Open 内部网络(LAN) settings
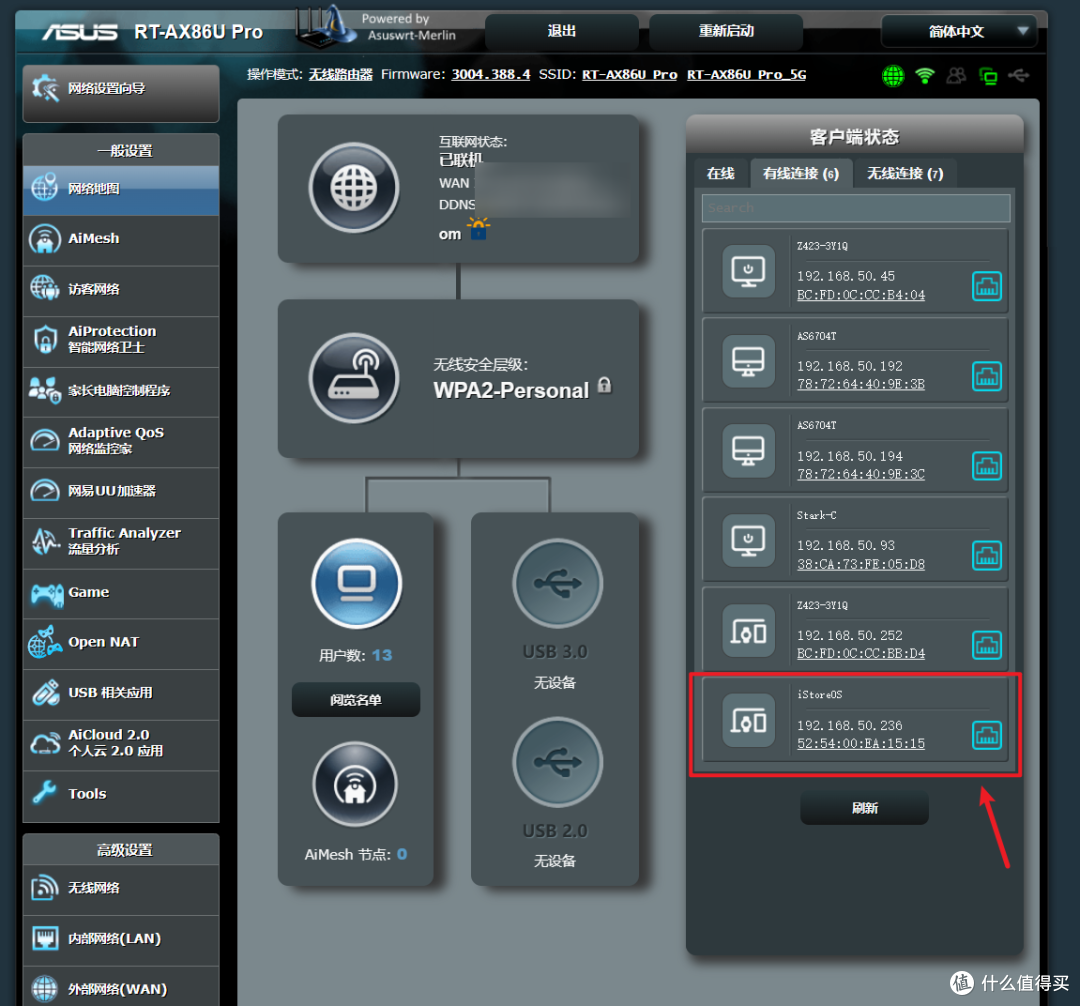The height and width of the screenshot is (1006, 1080). 121,939
